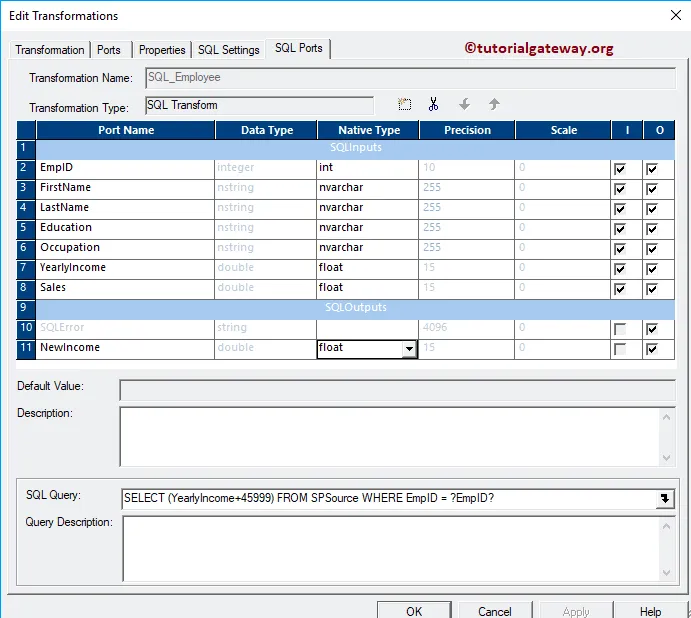
Task: Click Description box scroll down arrow
Action: pos(666,458)
